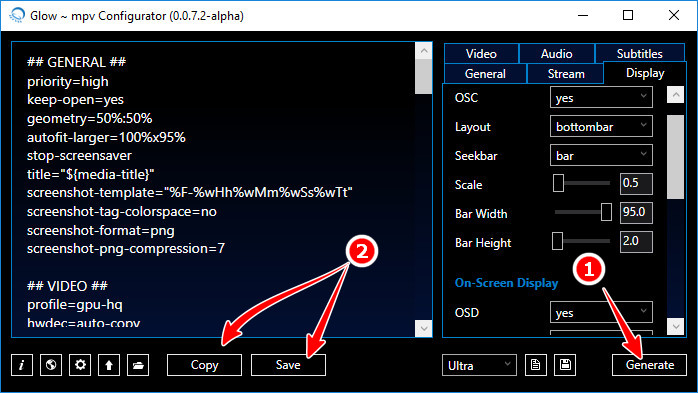
Task: Click the info icon button
Action: pyautogui.click(x=22, y=365)
